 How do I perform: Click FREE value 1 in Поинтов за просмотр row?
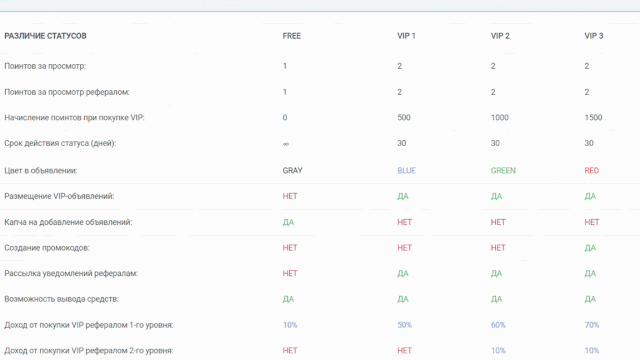click(285, 66)
